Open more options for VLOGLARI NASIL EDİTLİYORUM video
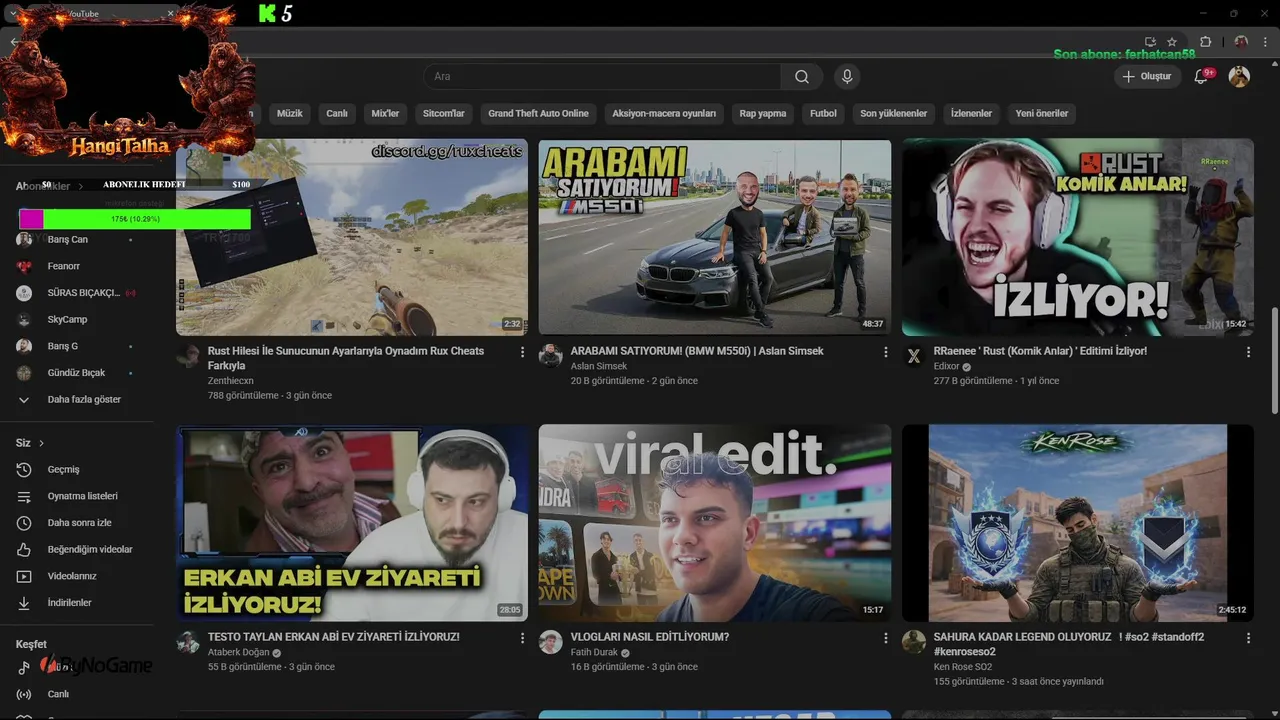The image size is (1280, 720). [x=885, y=638]
